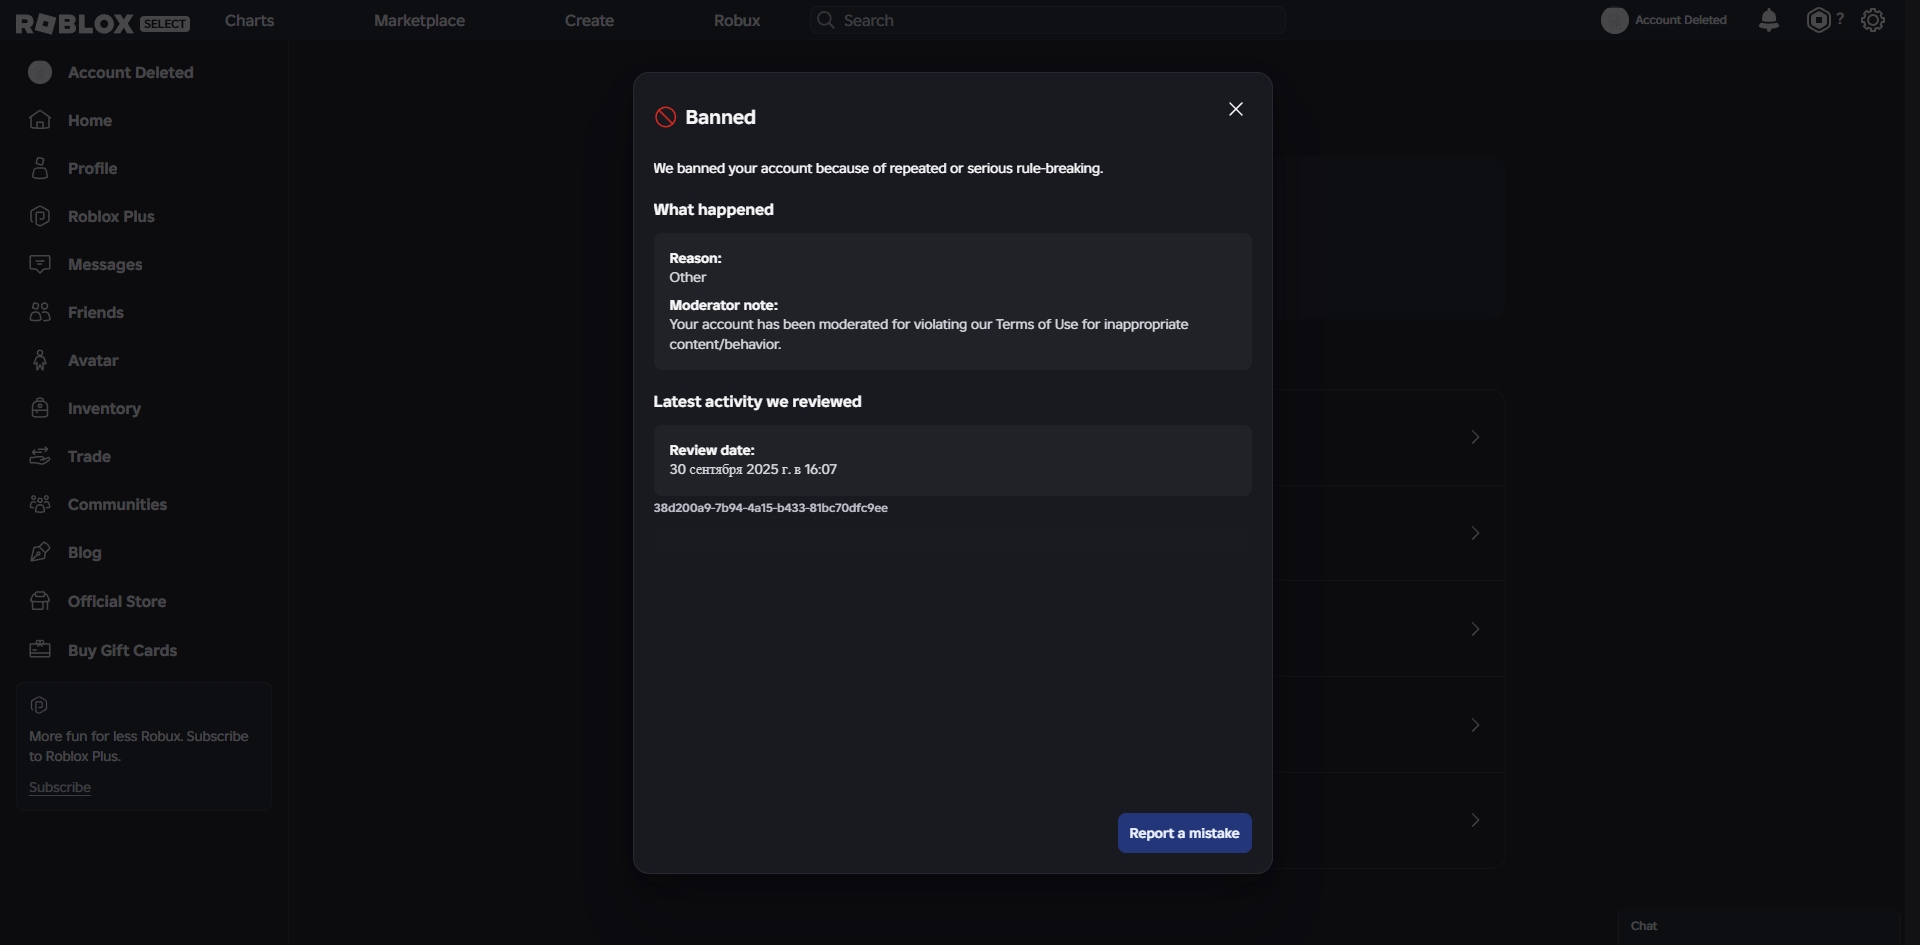Click 'Latest activity we reviewed' heading
This screenshot has width=1920, height=945.
click(757, 401)
